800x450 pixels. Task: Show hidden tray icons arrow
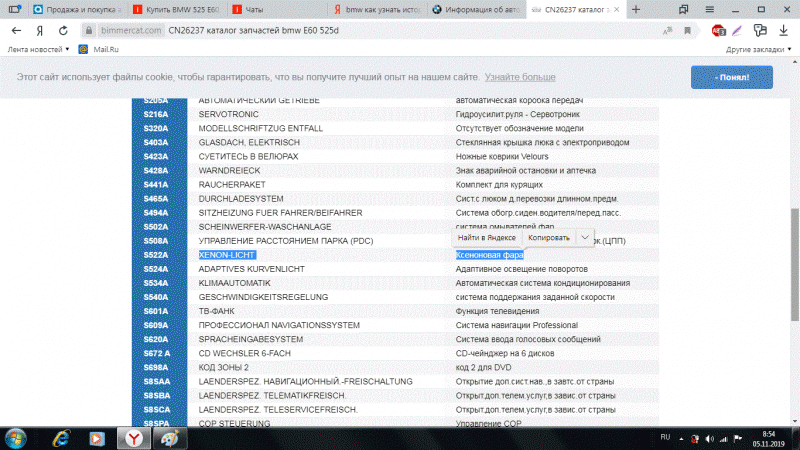[681, 439]
